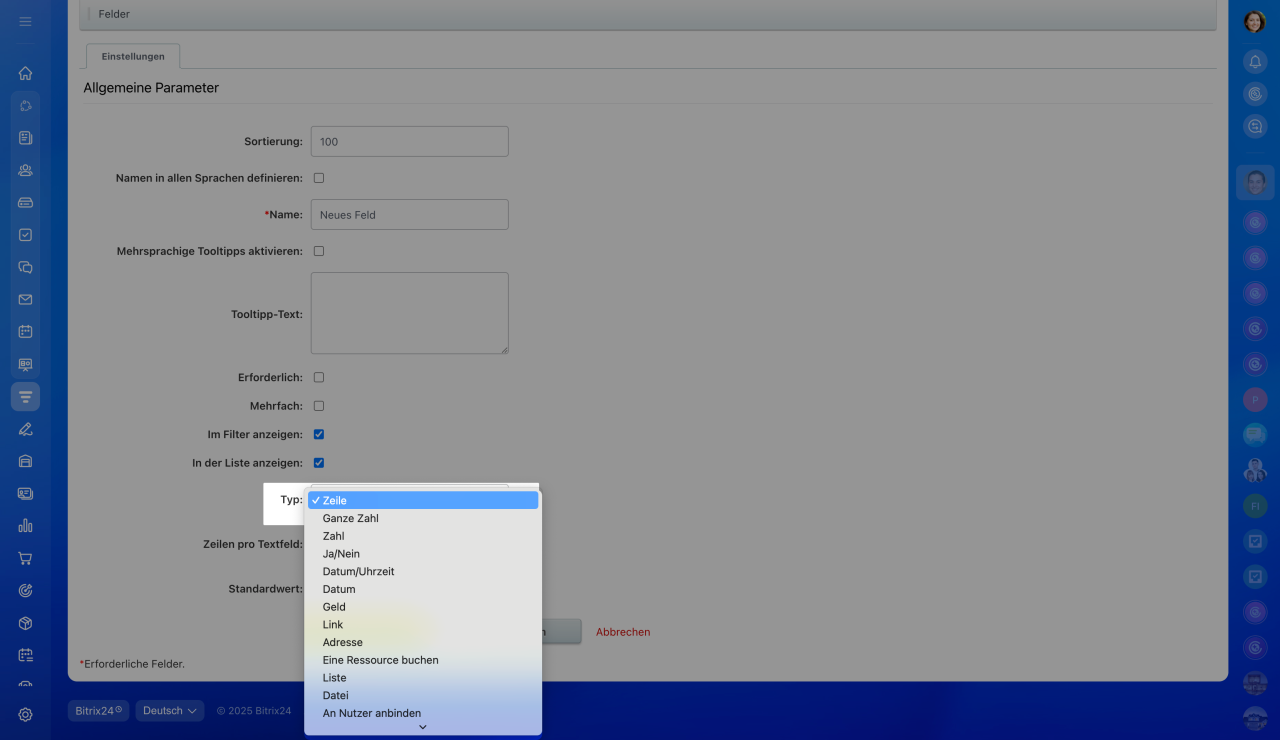The image size is (1280, 740).
Task: Go to the home icon in sidebar
Action: (26, 73)
